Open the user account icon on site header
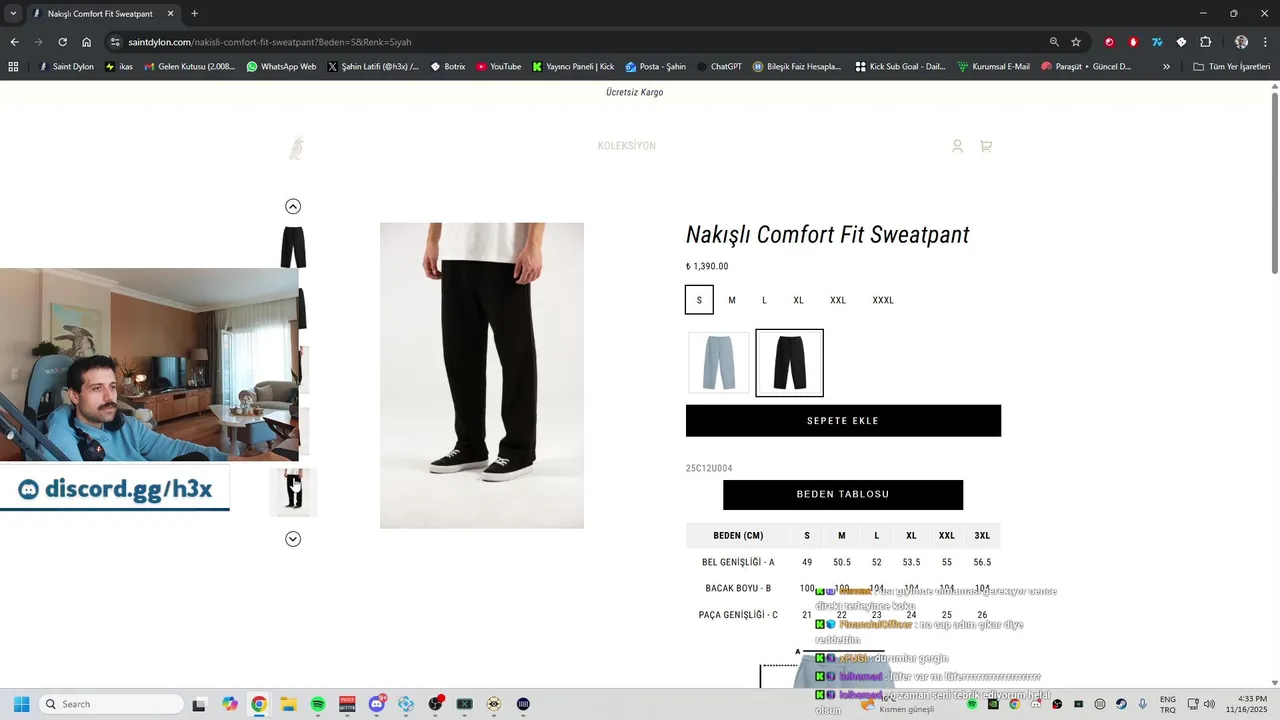The width and height of the screenshot is (1280, 720). 957,146
